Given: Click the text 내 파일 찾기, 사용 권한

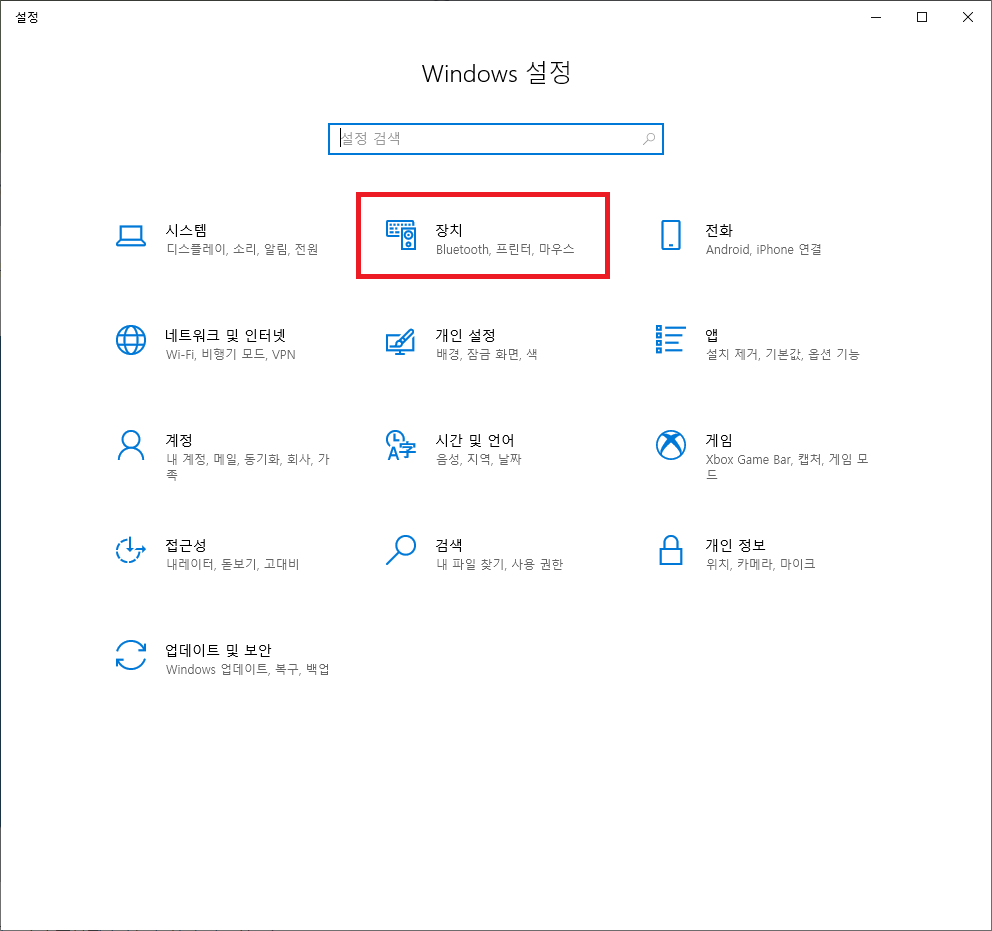Looking at the screenshot, I should coord(499,564).
